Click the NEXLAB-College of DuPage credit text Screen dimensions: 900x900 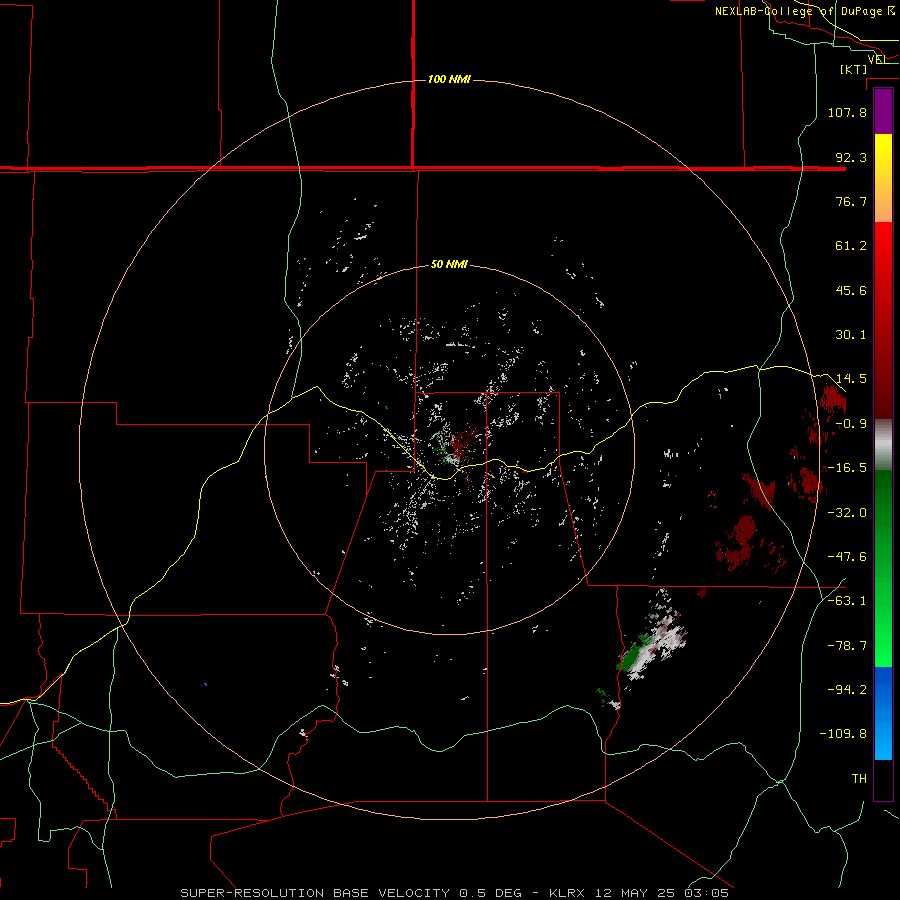pyautogui.click(x=805, y=11)
